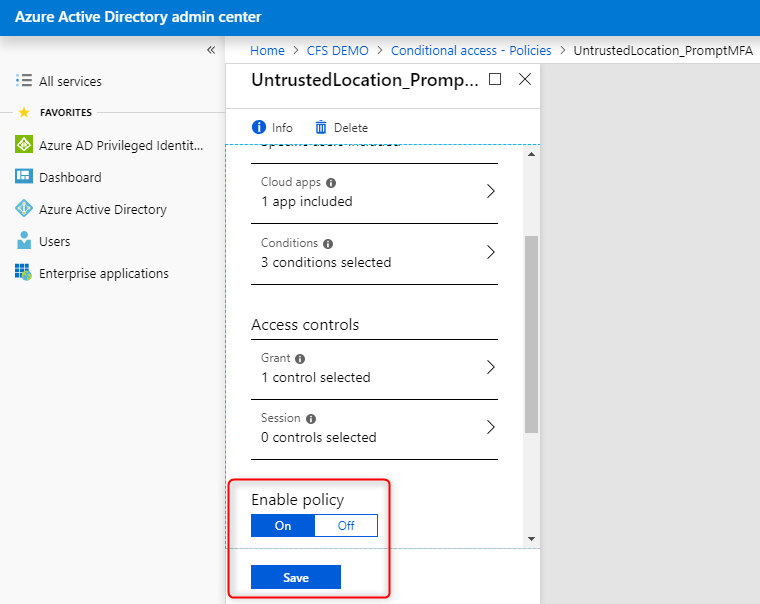The image size is (760, 604).
Task: Open All services menu item
Action: 70,81
